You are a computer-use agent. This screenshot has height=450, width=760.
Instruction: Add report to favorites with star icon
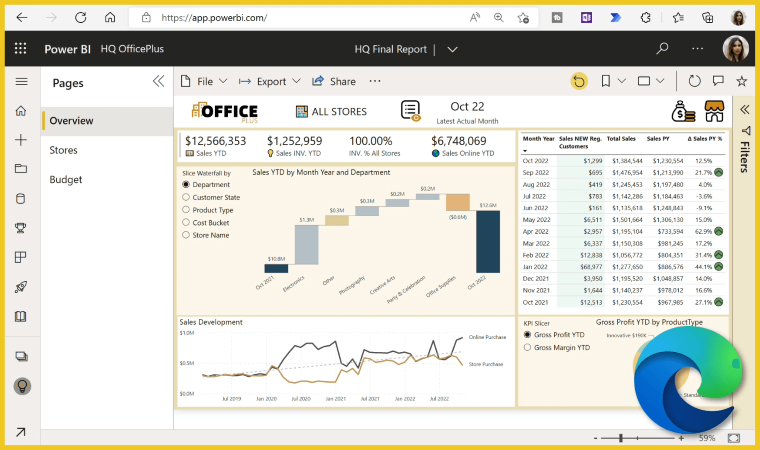[x=741, y=81]
